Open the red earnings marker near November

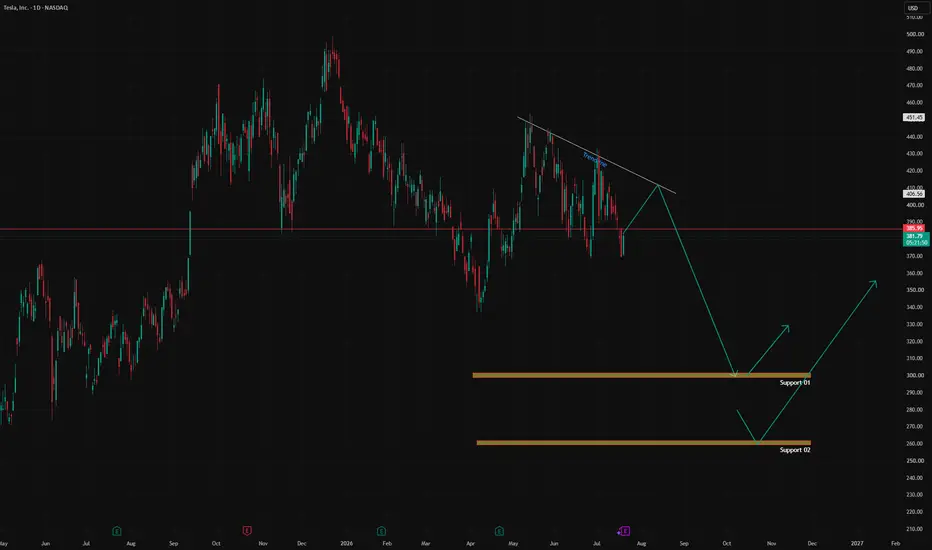247,530
